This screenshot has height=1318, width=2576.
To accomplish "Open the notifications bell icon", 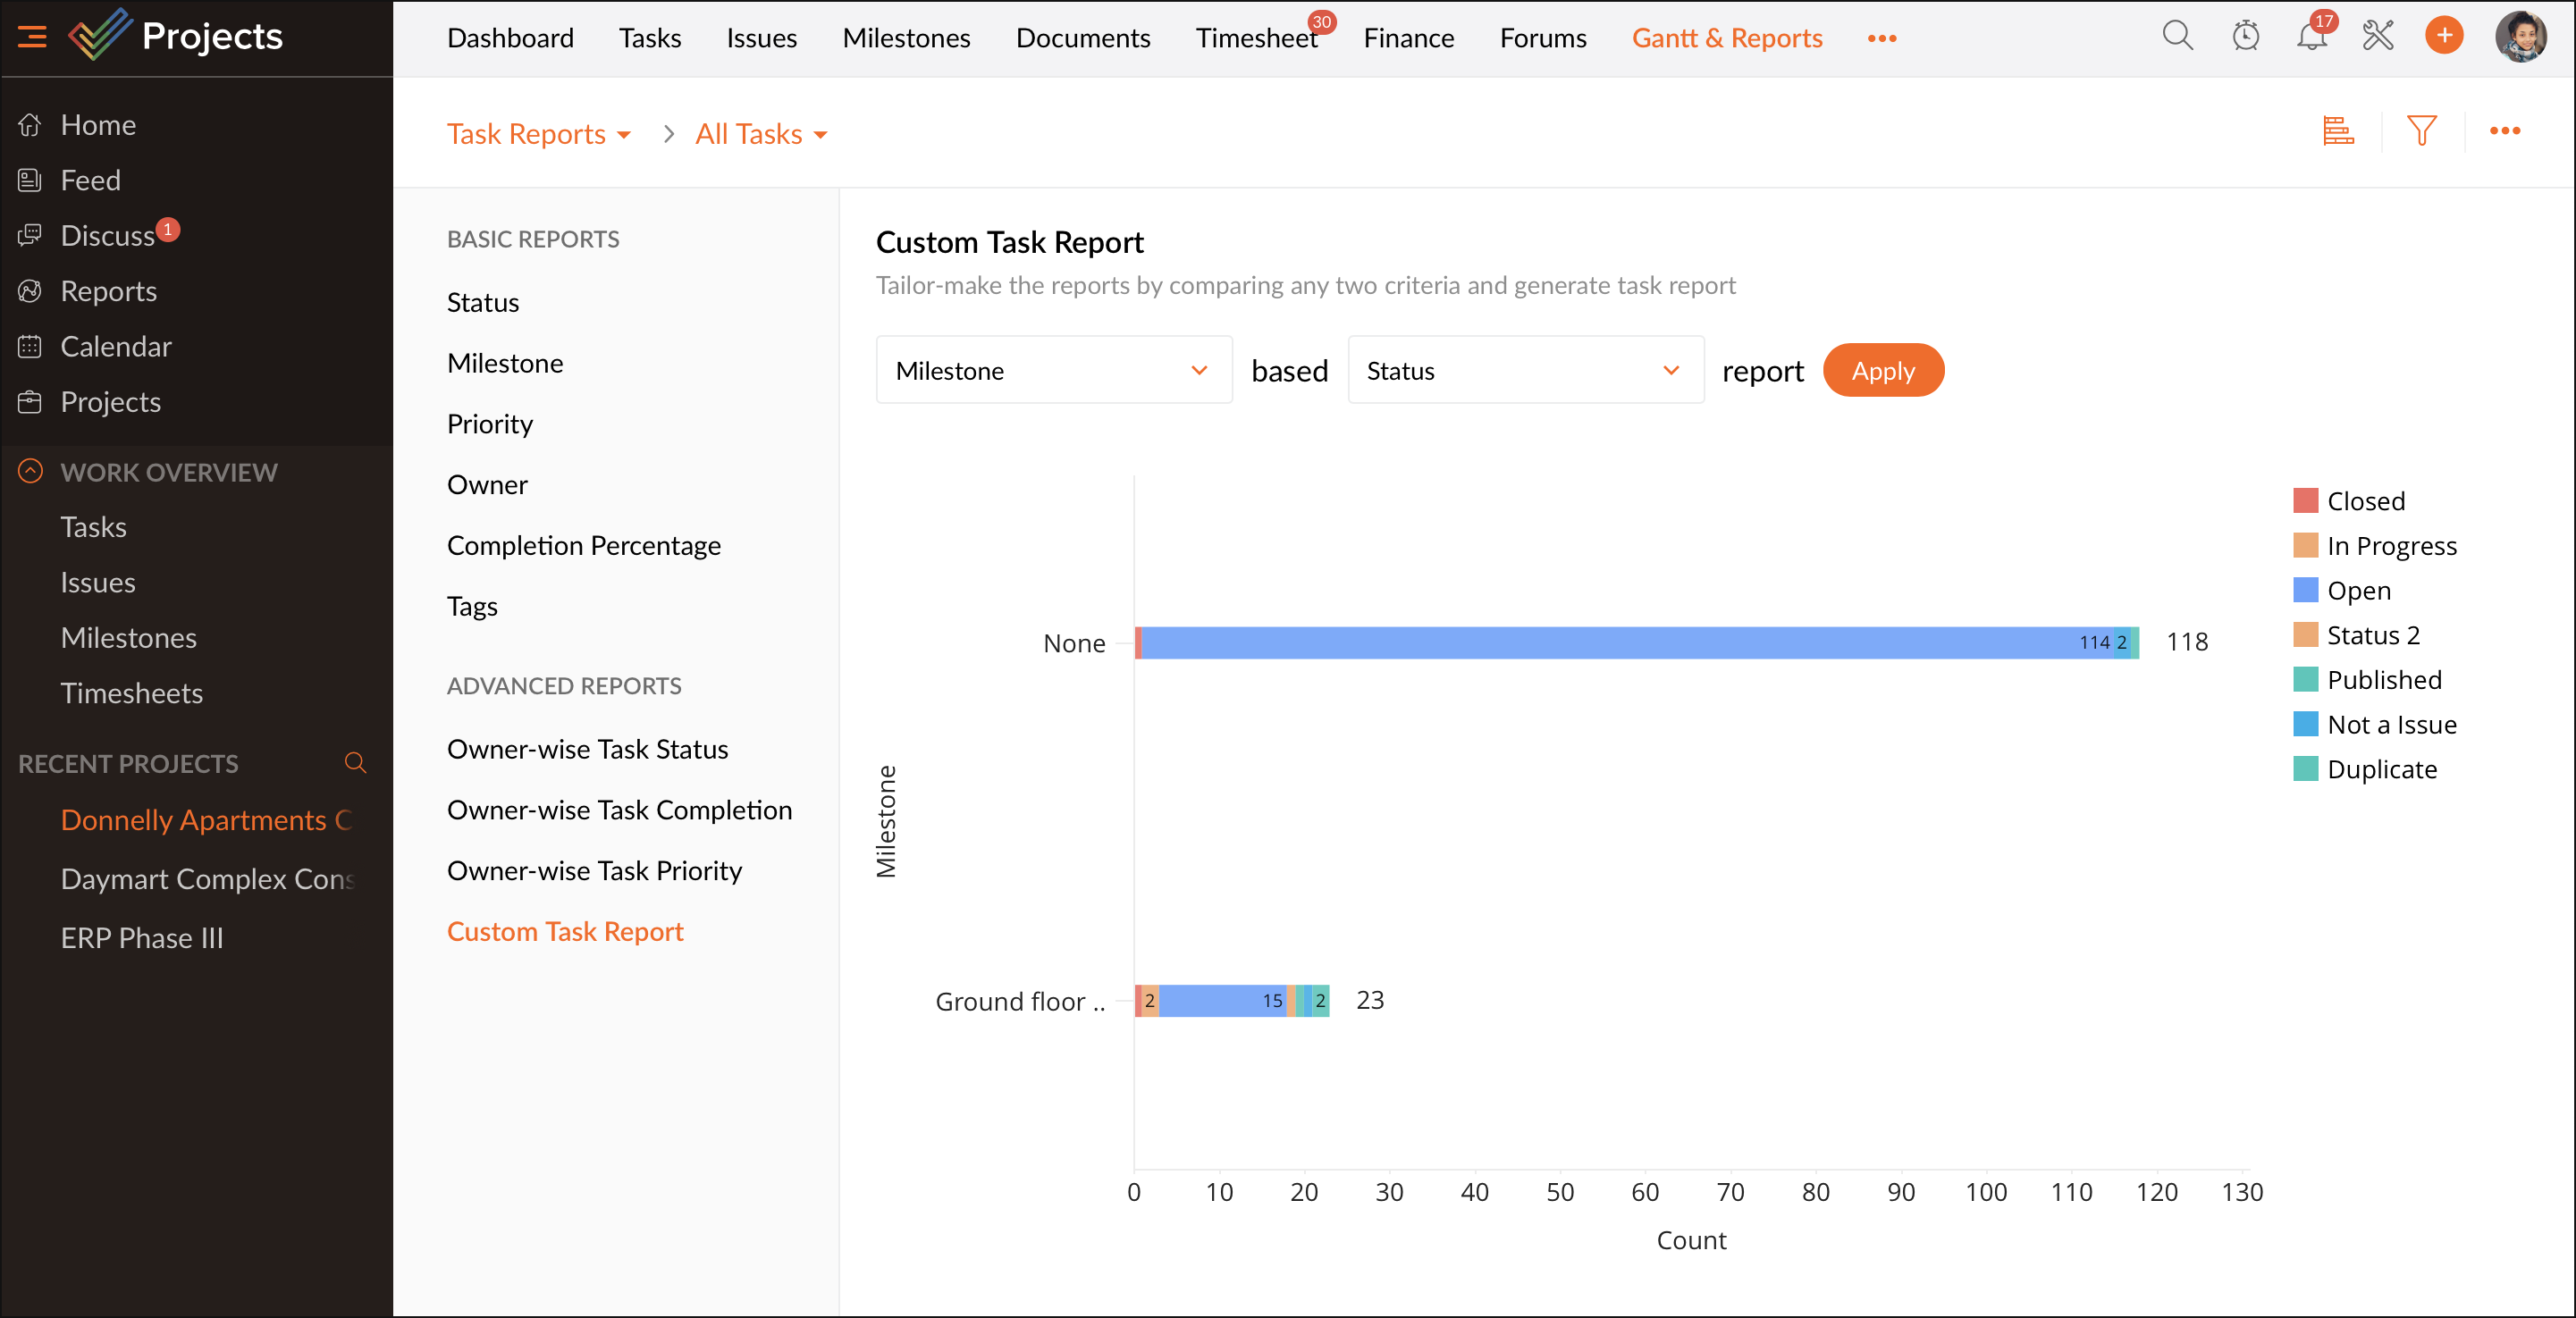I will (x=2311, y=37).
